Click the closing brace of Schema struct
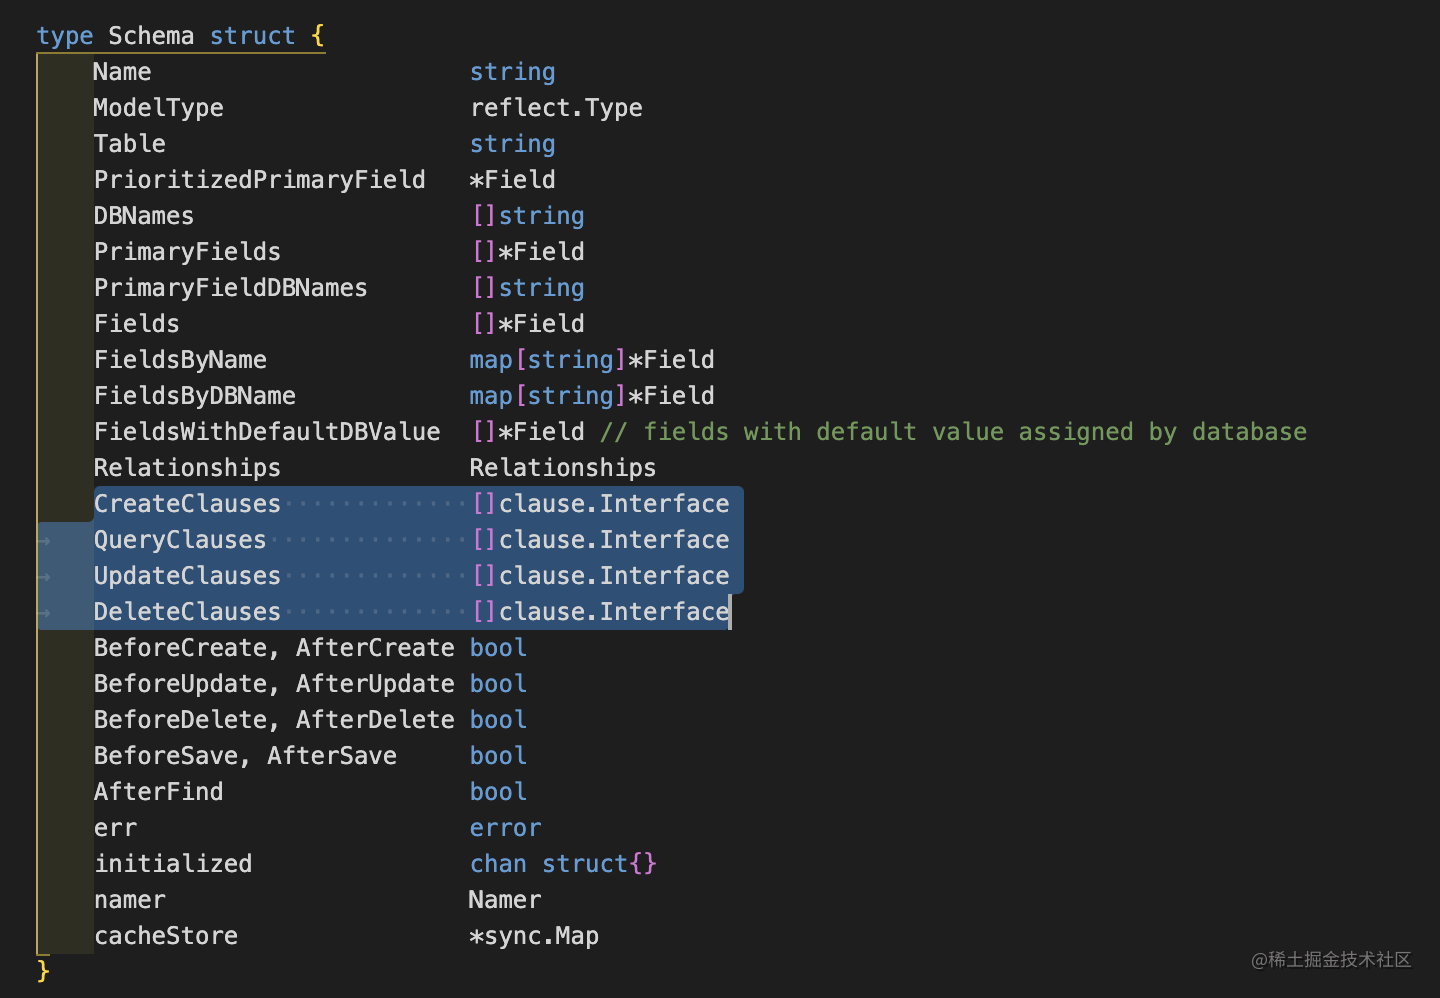1440x998 pixels. [43, 970]
